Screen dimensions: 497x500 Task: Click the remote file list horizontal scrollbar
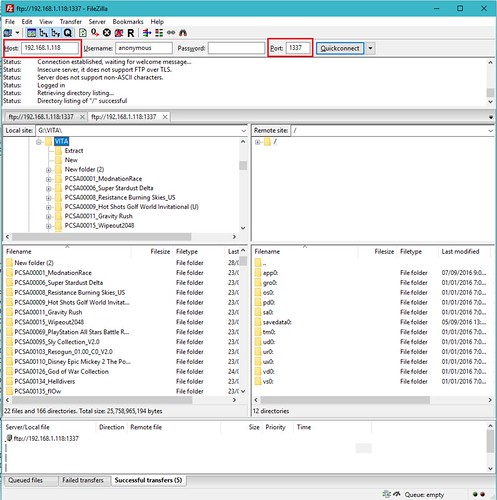345,400
